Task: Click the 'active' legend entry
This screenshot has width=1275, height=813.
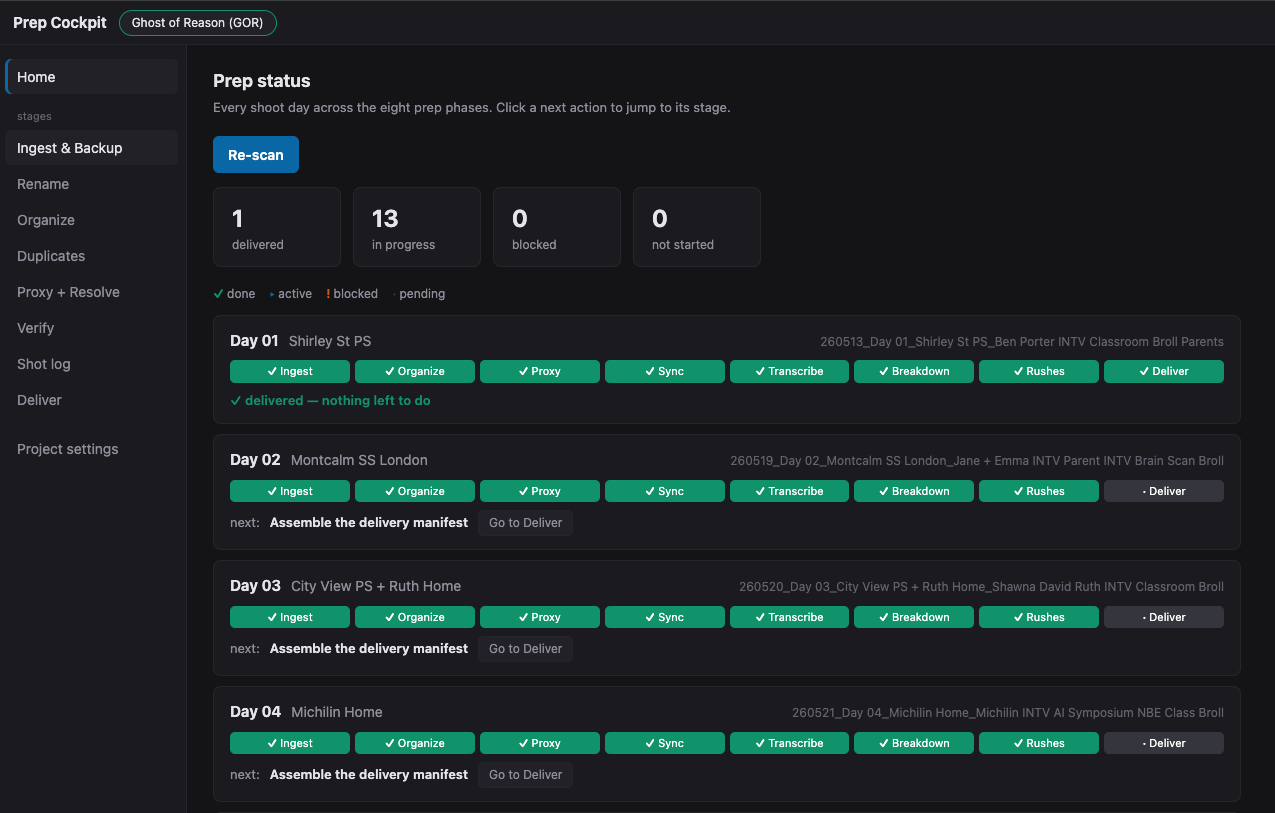Action: pyautogui.click(x=291, y=294)
